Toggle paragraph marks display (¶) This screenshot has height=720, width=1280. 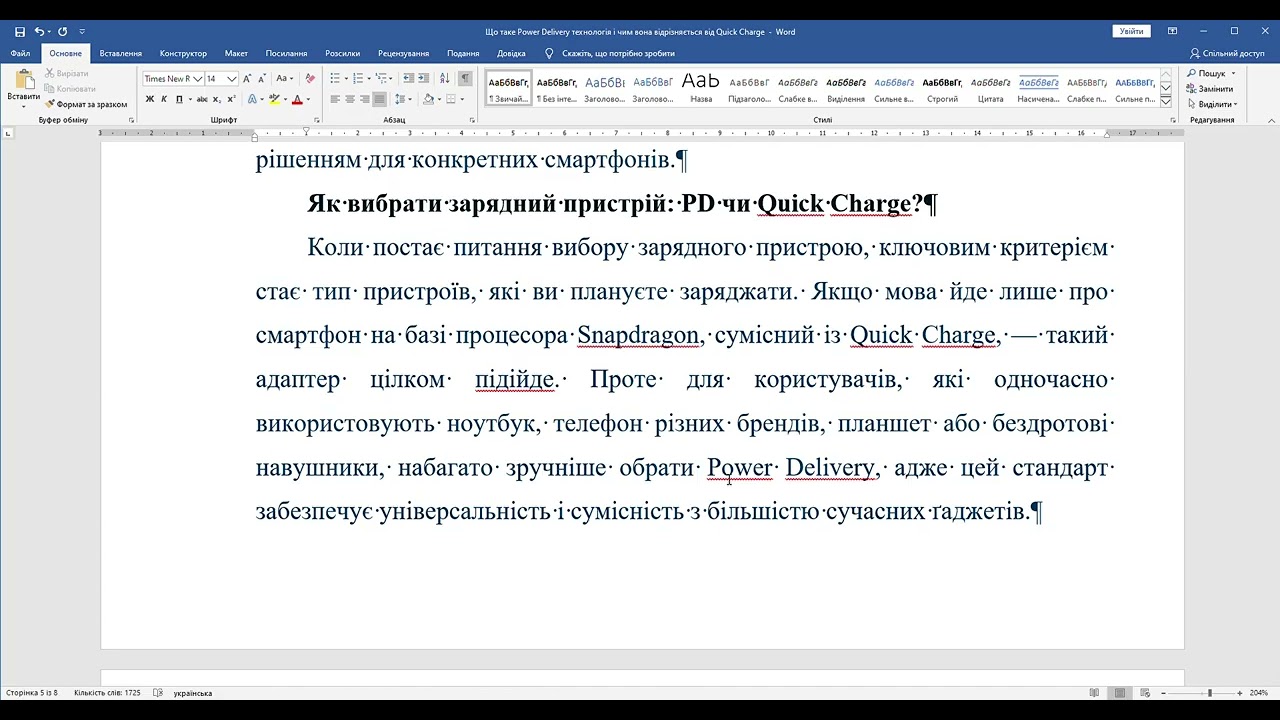point(465,78)
